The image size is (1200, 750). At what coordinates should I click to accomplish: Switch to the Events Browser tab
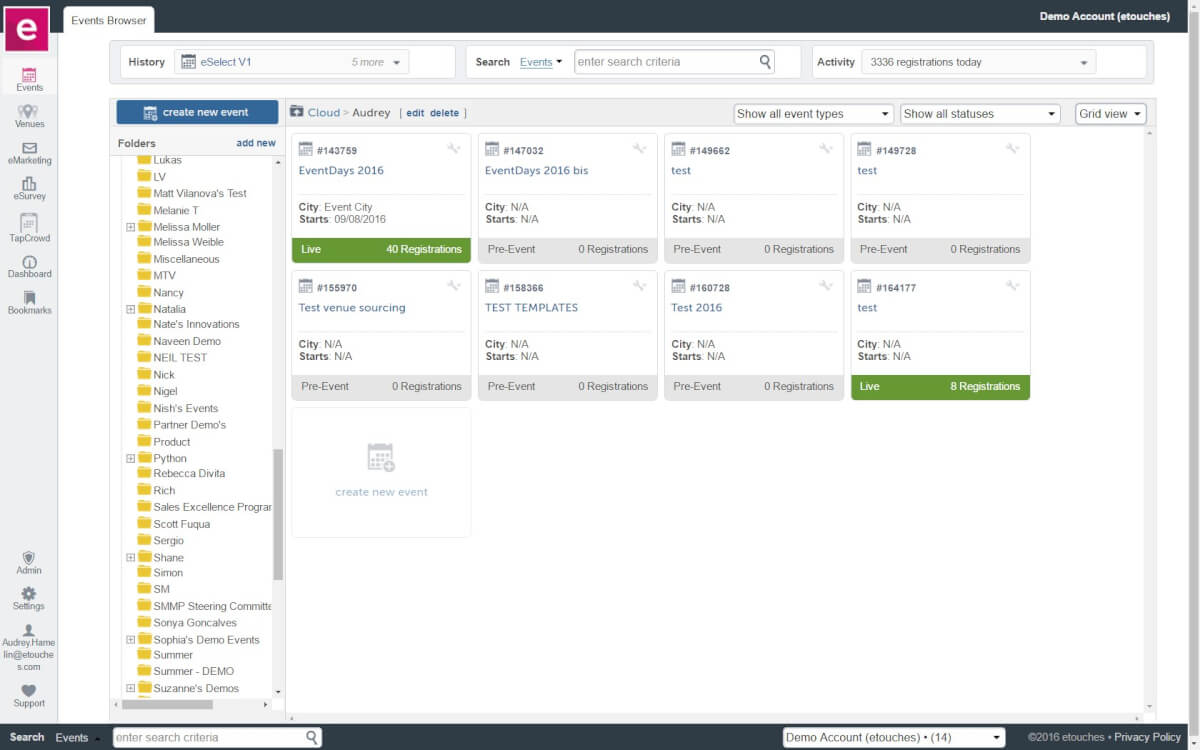click(x=108, y=19)
